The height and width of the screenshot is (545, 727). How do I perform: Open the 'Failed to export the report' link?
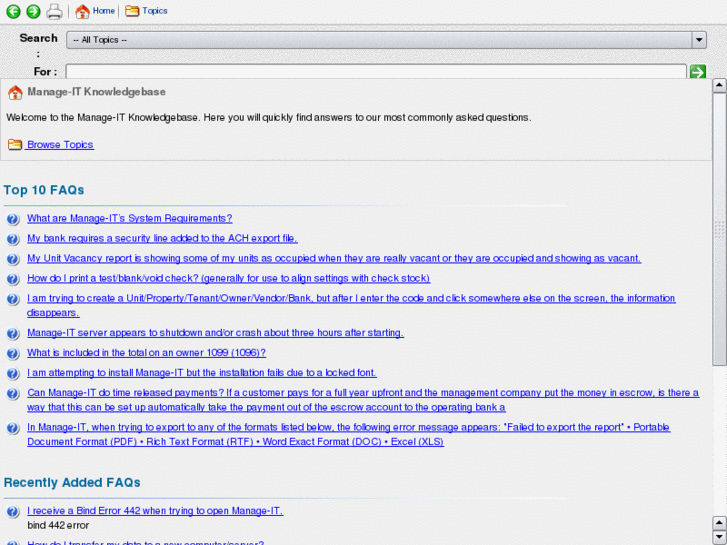click(x=348, y=434)
